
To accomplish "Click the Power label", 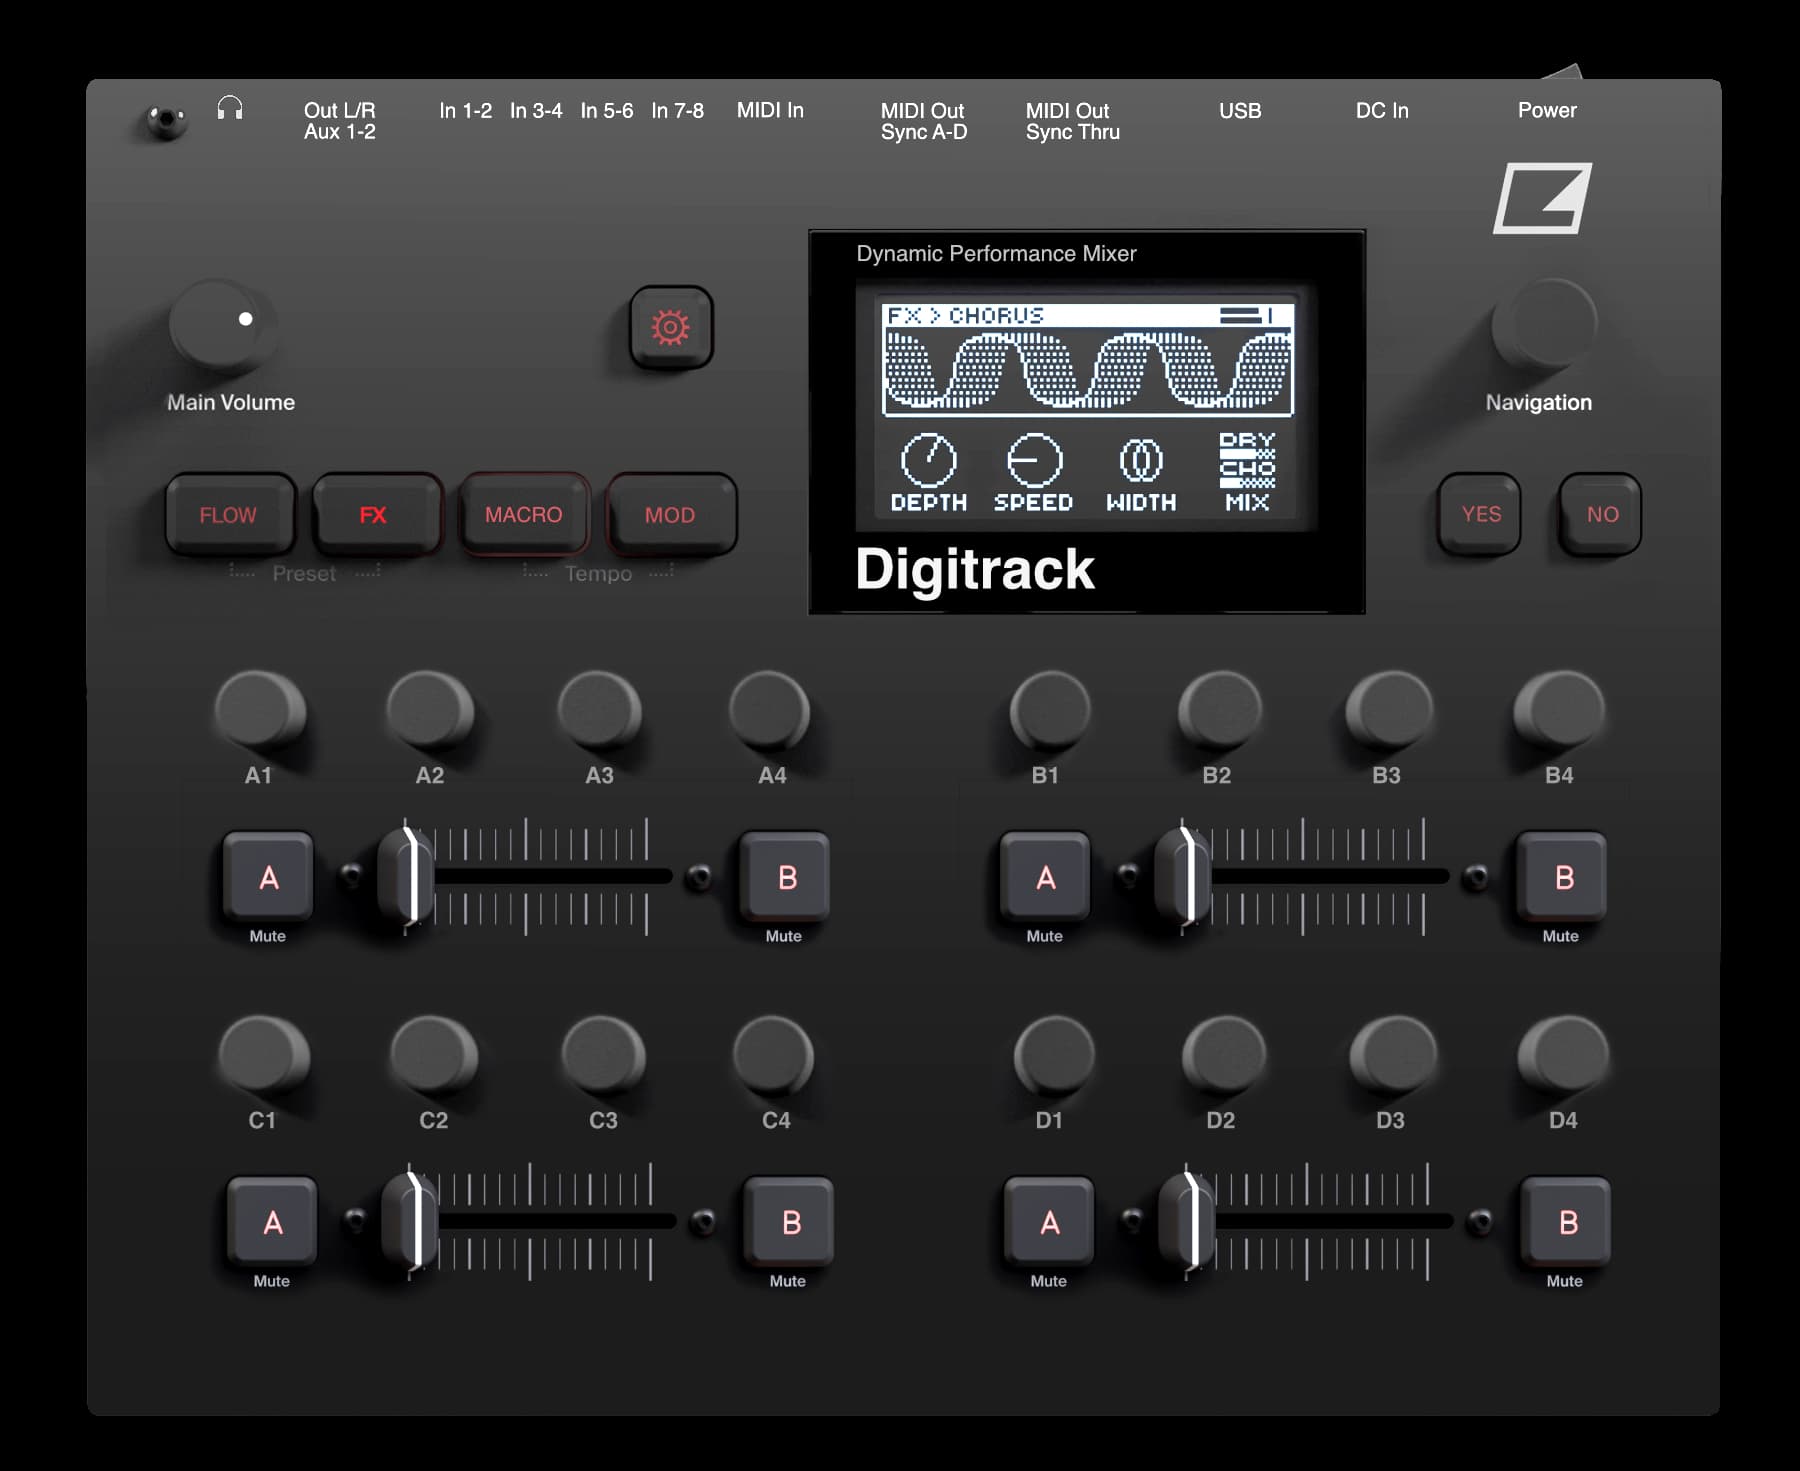I will [x=1547, y=110].
